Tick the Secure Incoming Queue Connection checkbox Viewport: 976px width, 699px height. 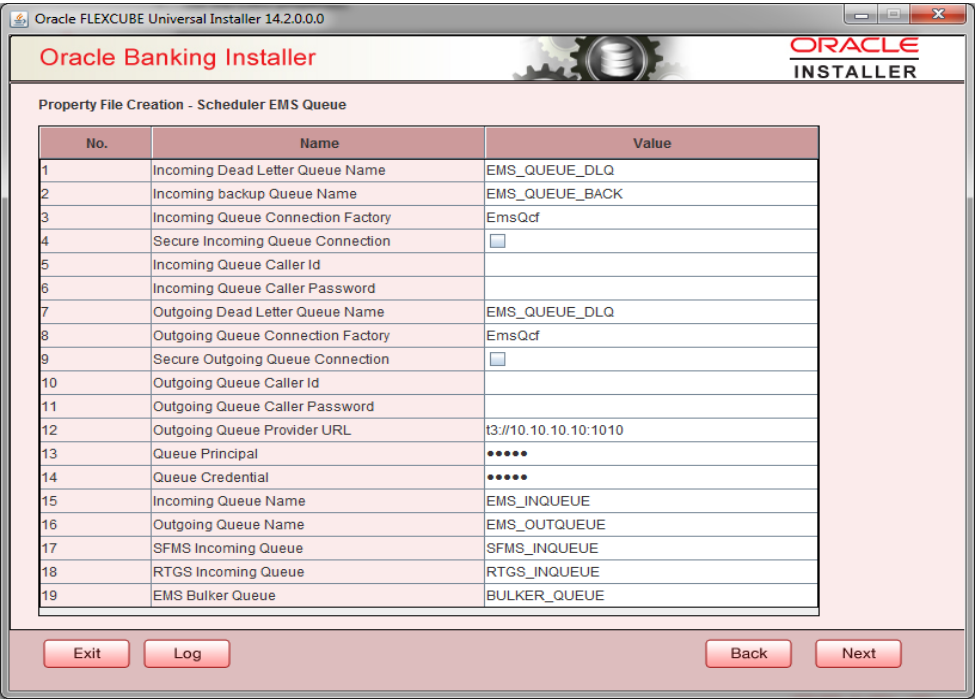497,241
